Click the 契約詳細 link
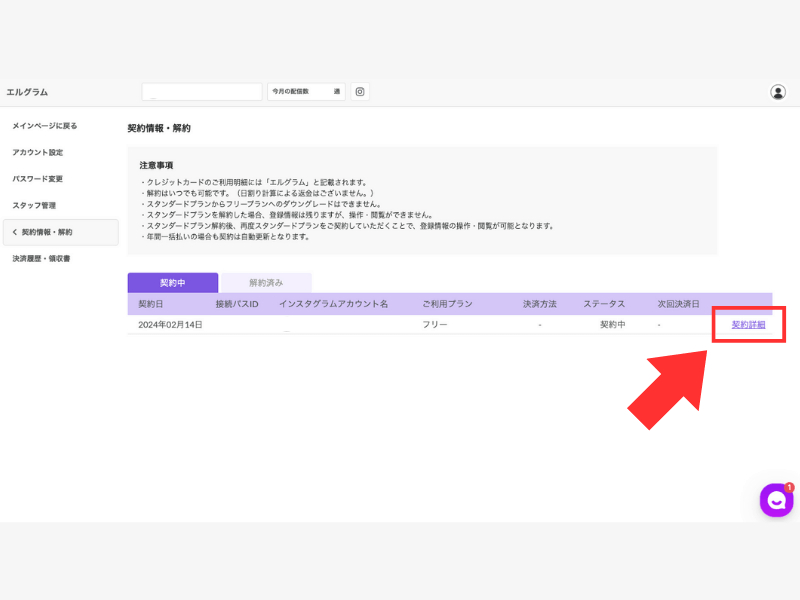The image size is (800, 600). 748,324
